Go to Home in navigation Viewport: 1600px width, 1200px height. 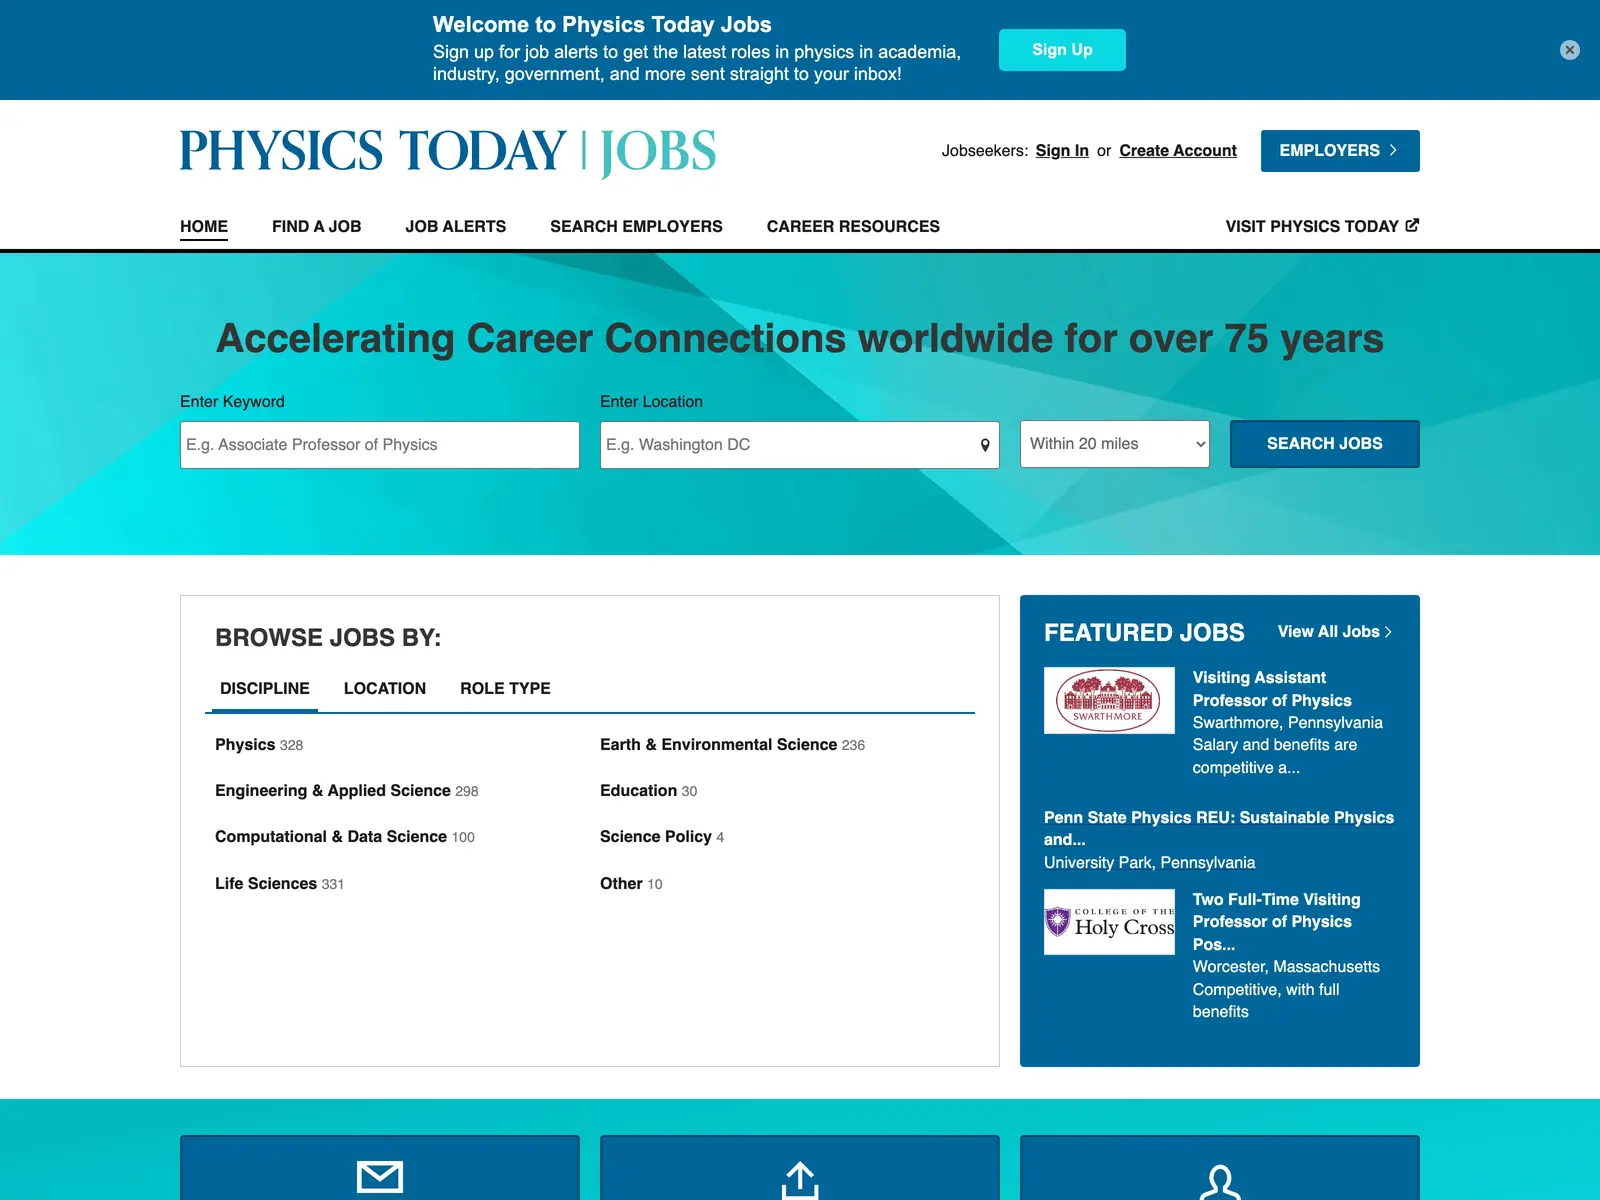tap(204, 227)
